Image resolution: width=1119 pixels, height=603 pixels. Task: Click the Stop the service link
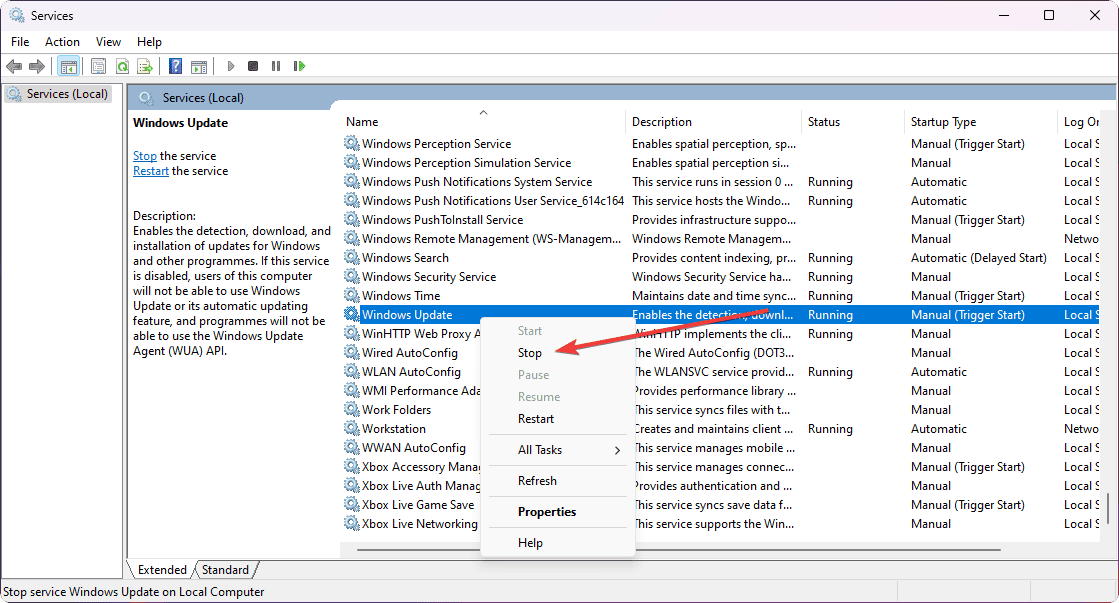[x=144, y=155]
